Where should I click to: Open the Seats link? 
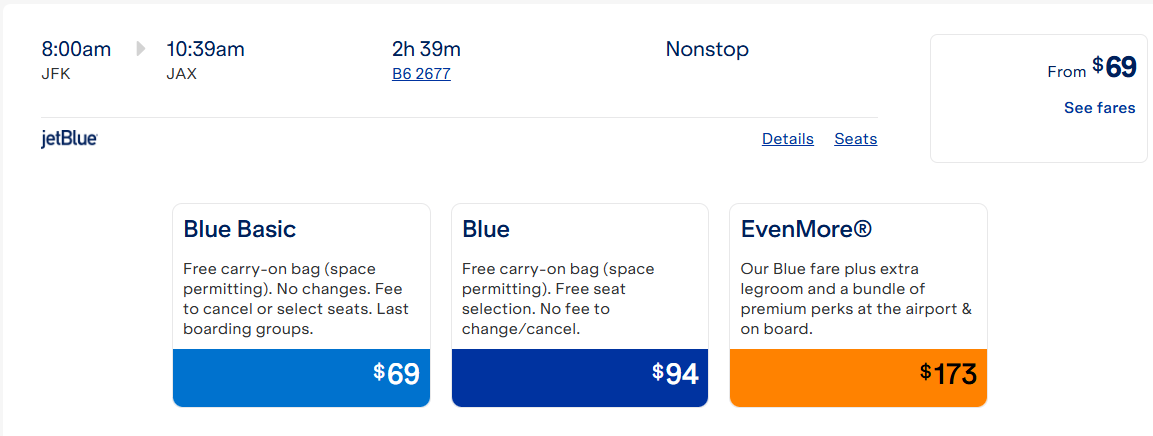pyautogui.click(x=855, y=139)
